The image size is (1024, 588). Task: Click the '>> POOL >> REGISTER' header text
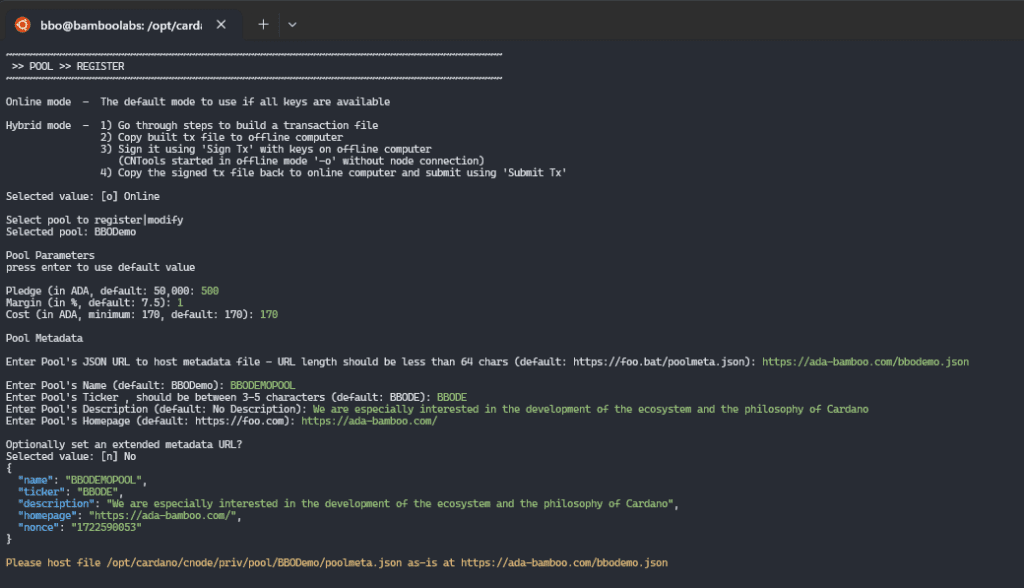point(68,67)
